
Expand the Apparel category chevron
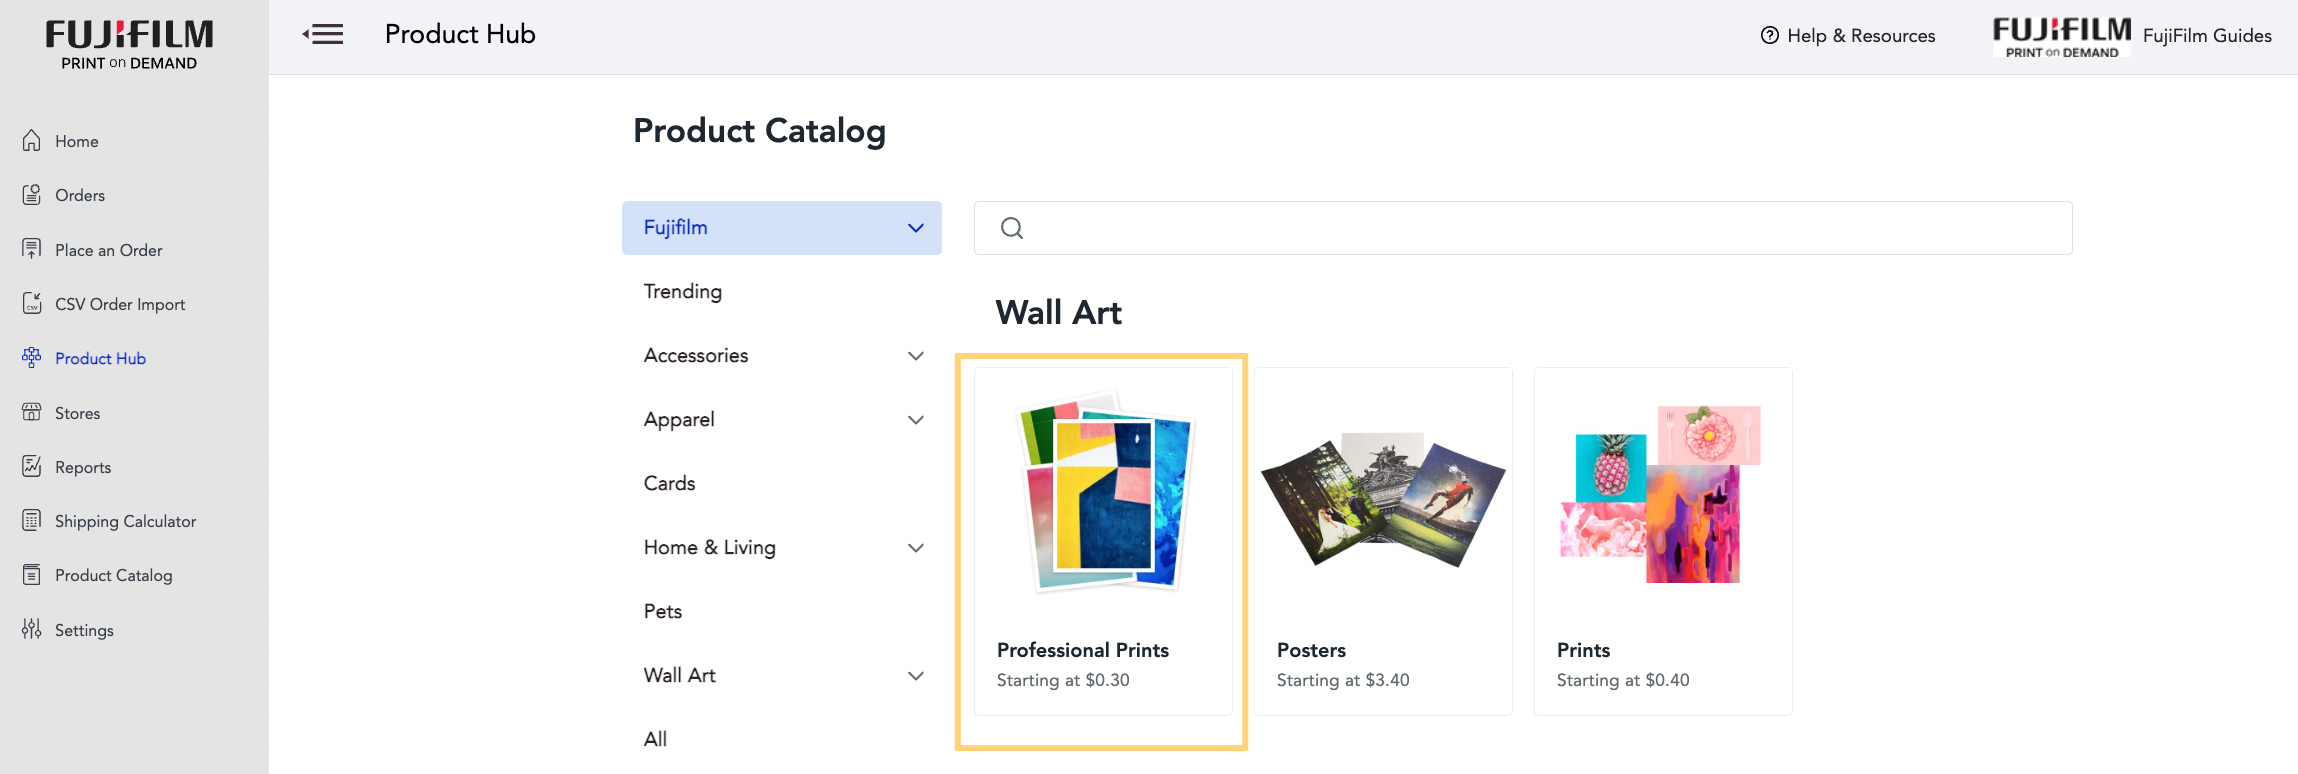point(915,420)
